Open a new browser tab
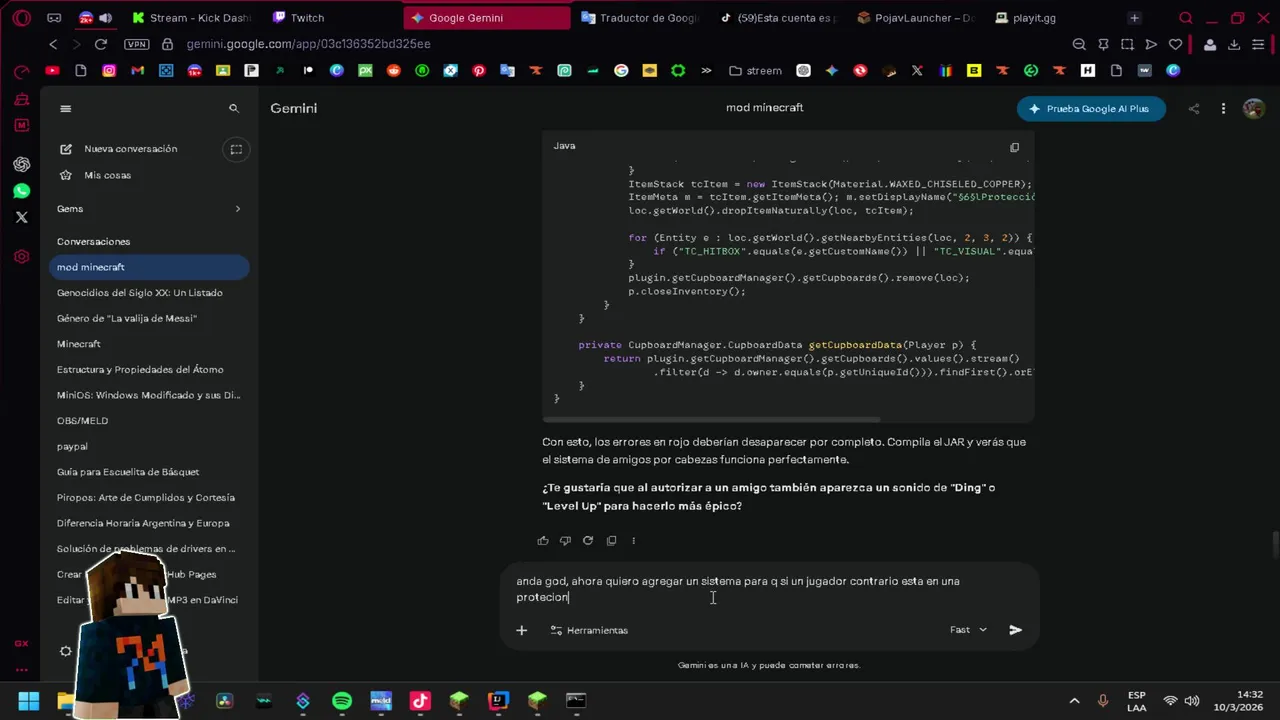This screenshot has height=720, width=1280. (x=1134, y=18)
